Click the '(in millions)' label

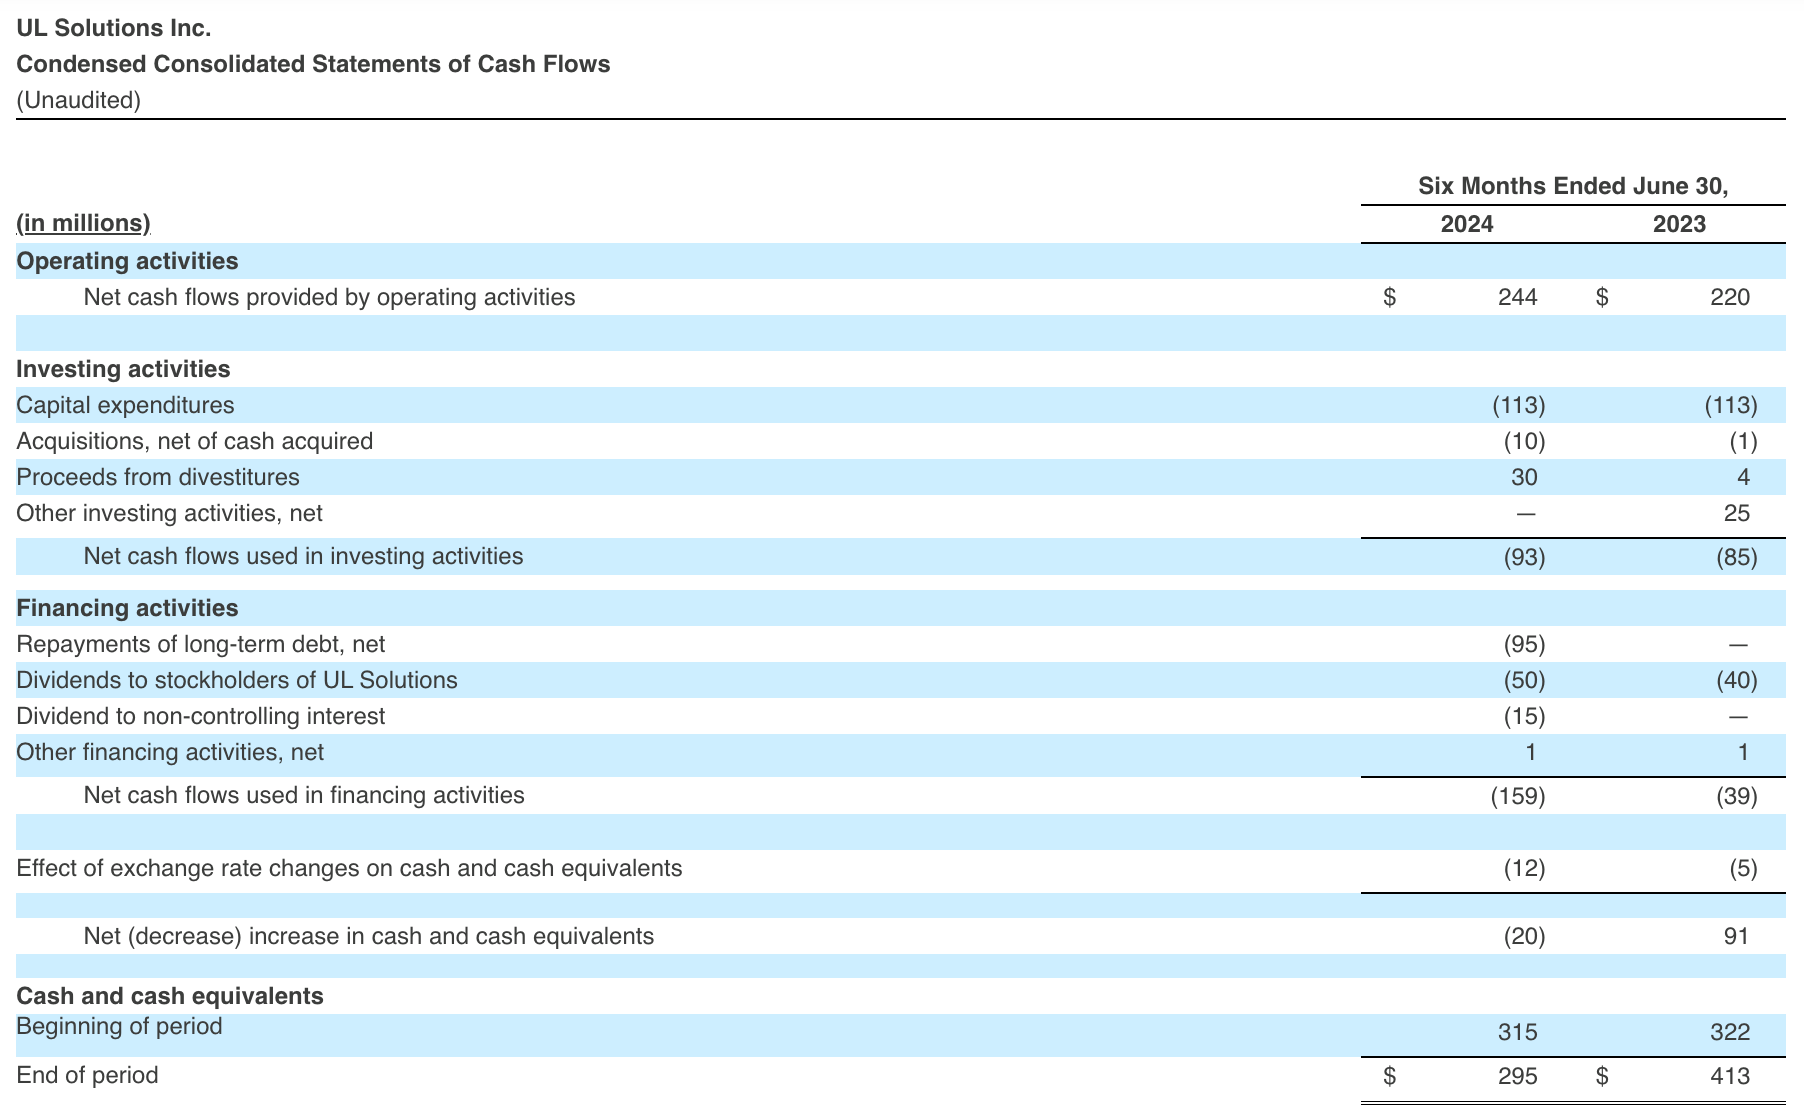tap(83, 223)
